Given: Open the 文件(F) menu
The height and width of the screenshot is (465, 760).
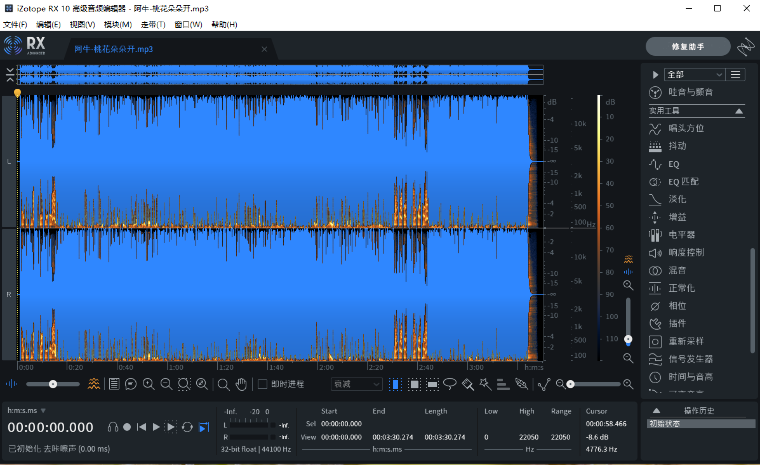Looking at the screenshot, I should tap(15, 23).
